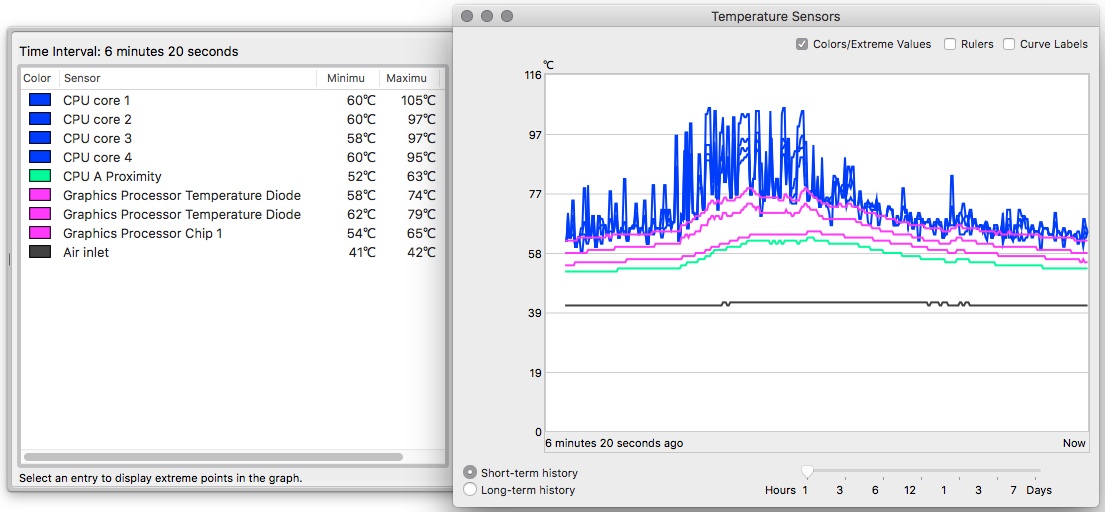Click the 52℃ minimum of CPU A Proximity

click(361, 176)
